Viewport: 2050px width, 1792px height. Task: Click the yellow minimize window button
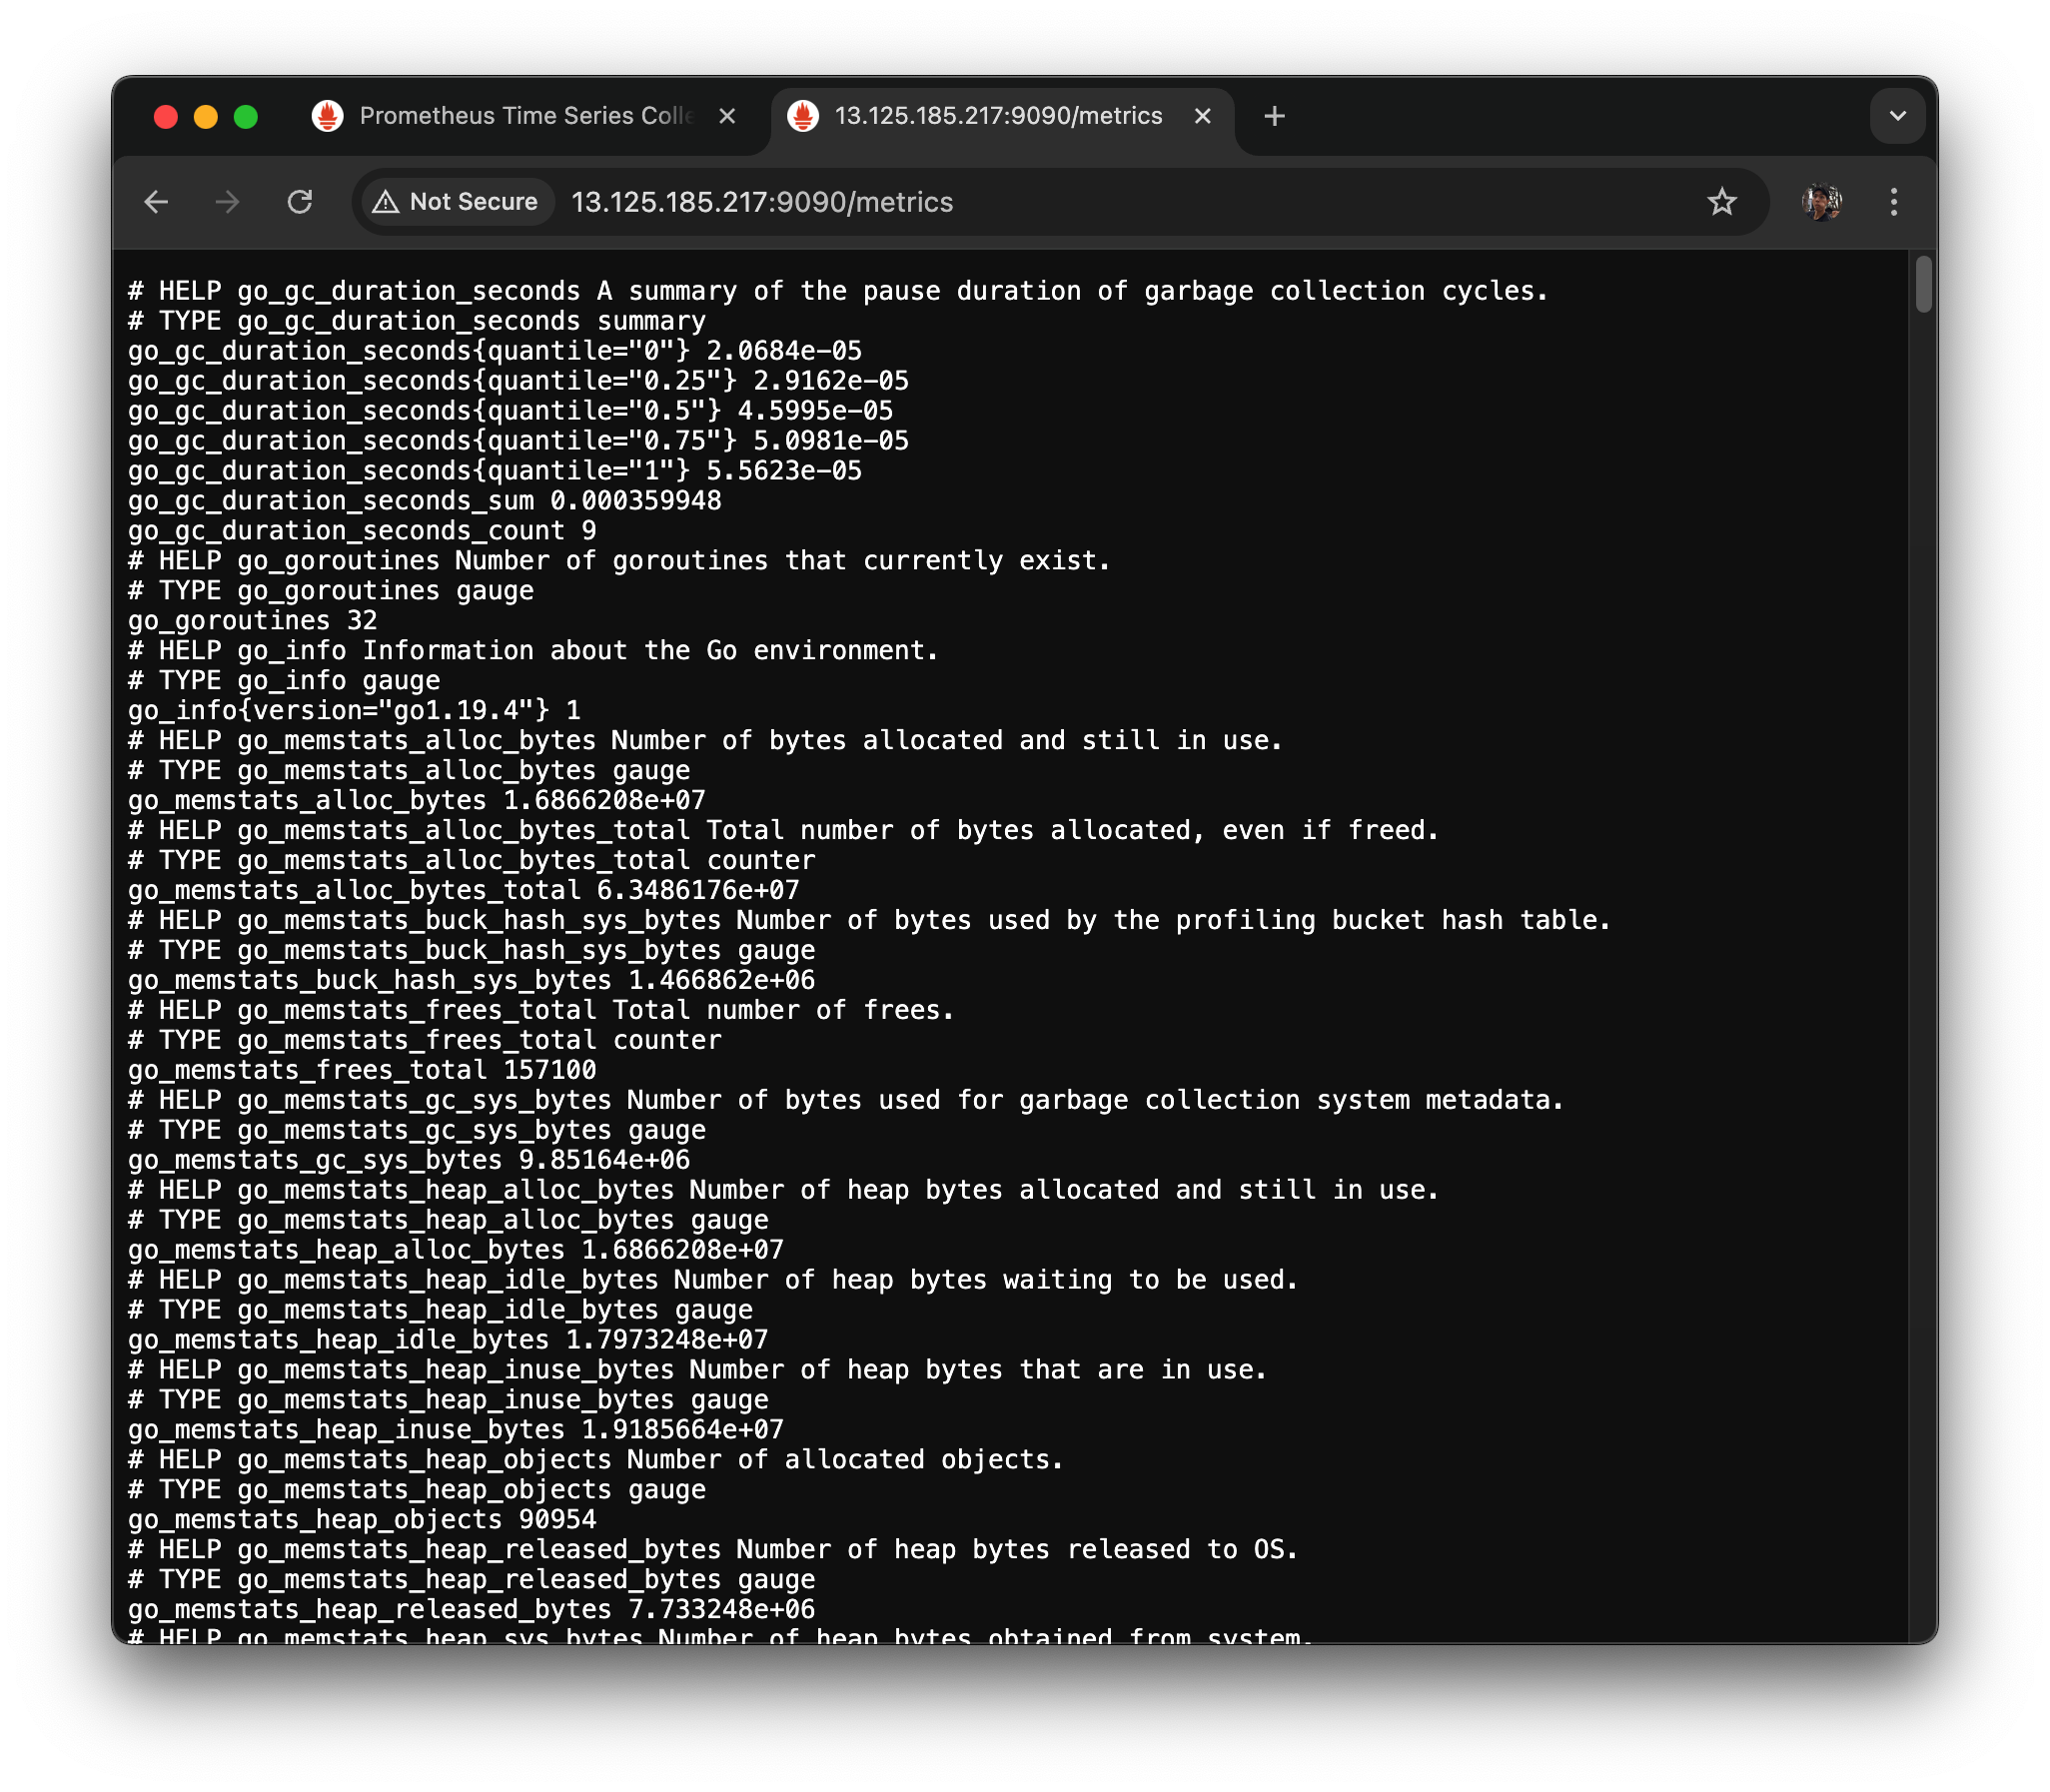(x=206, y=117)
